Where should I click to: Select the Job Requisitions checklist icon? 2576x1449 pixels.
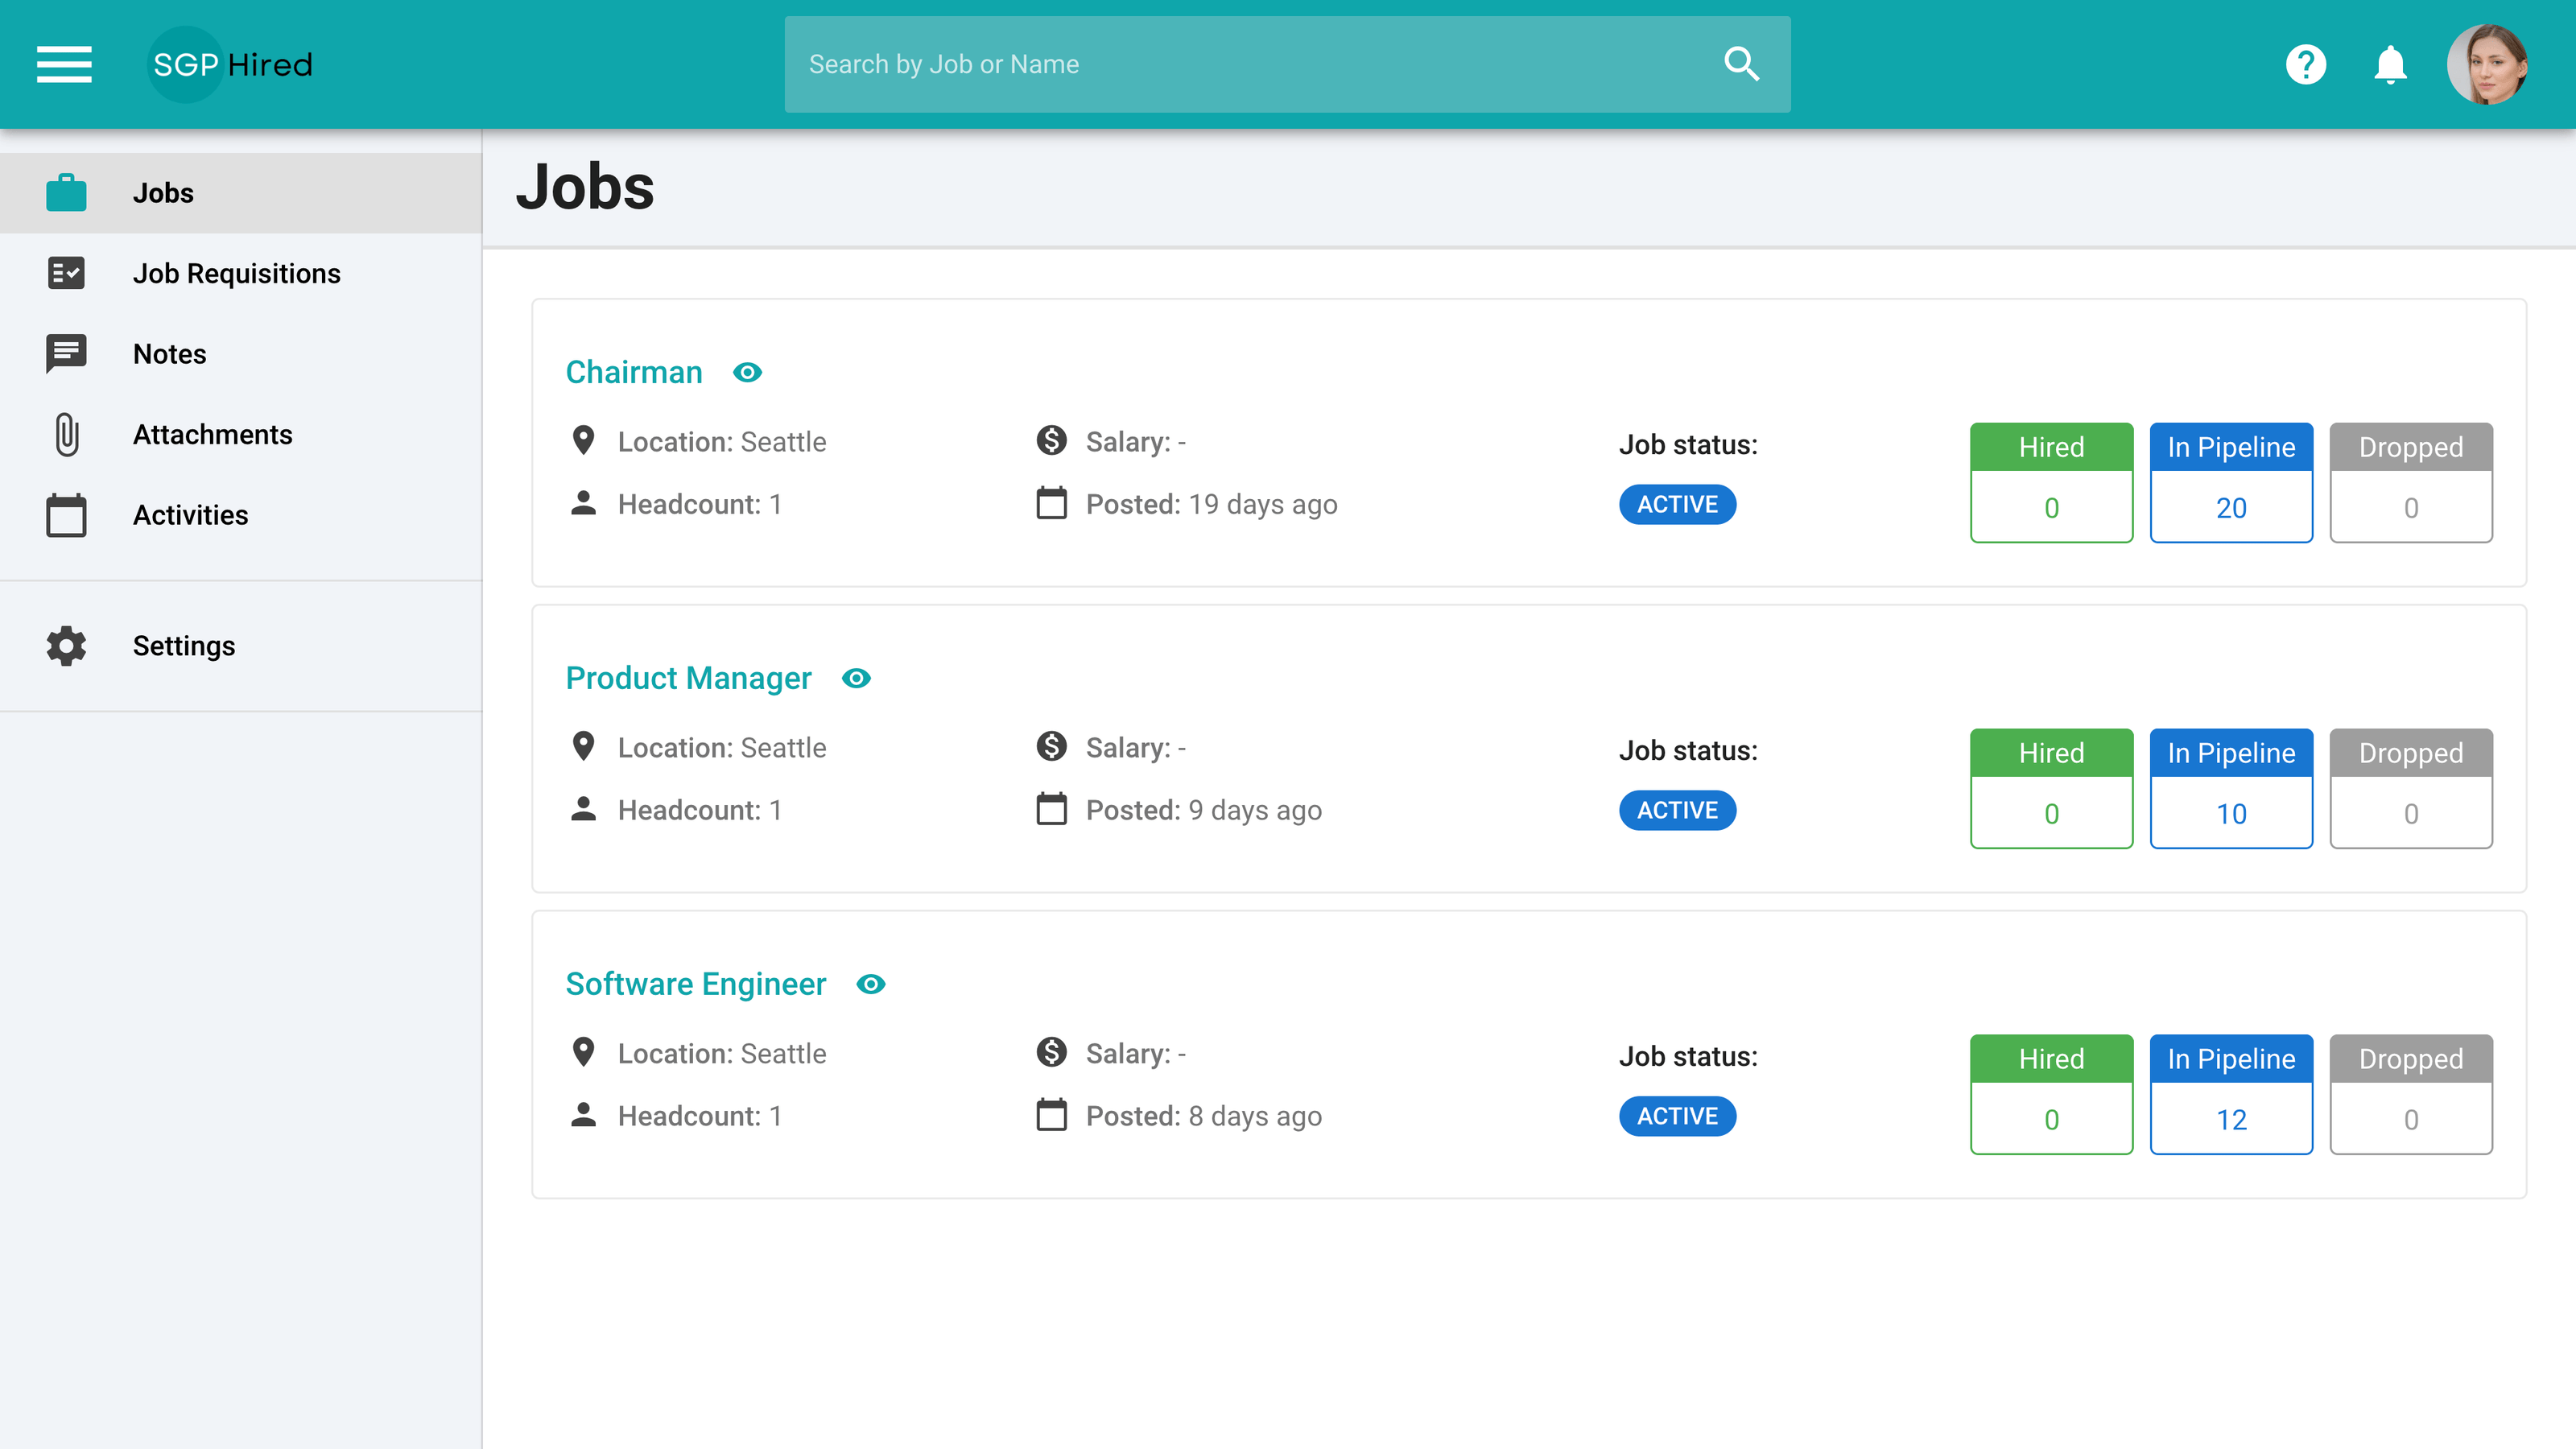[66, 273]
